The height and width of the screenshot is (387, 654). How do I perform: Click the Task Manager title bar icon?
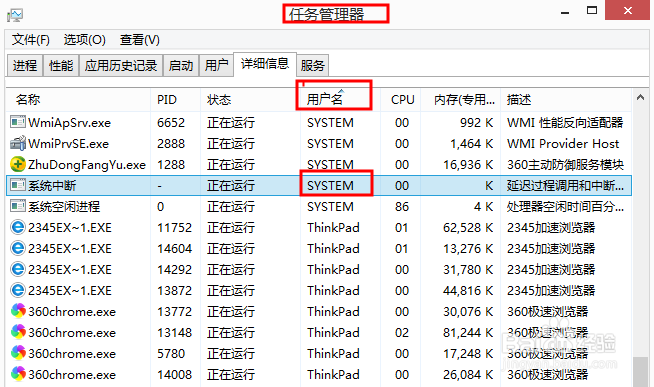pos(15,15)
